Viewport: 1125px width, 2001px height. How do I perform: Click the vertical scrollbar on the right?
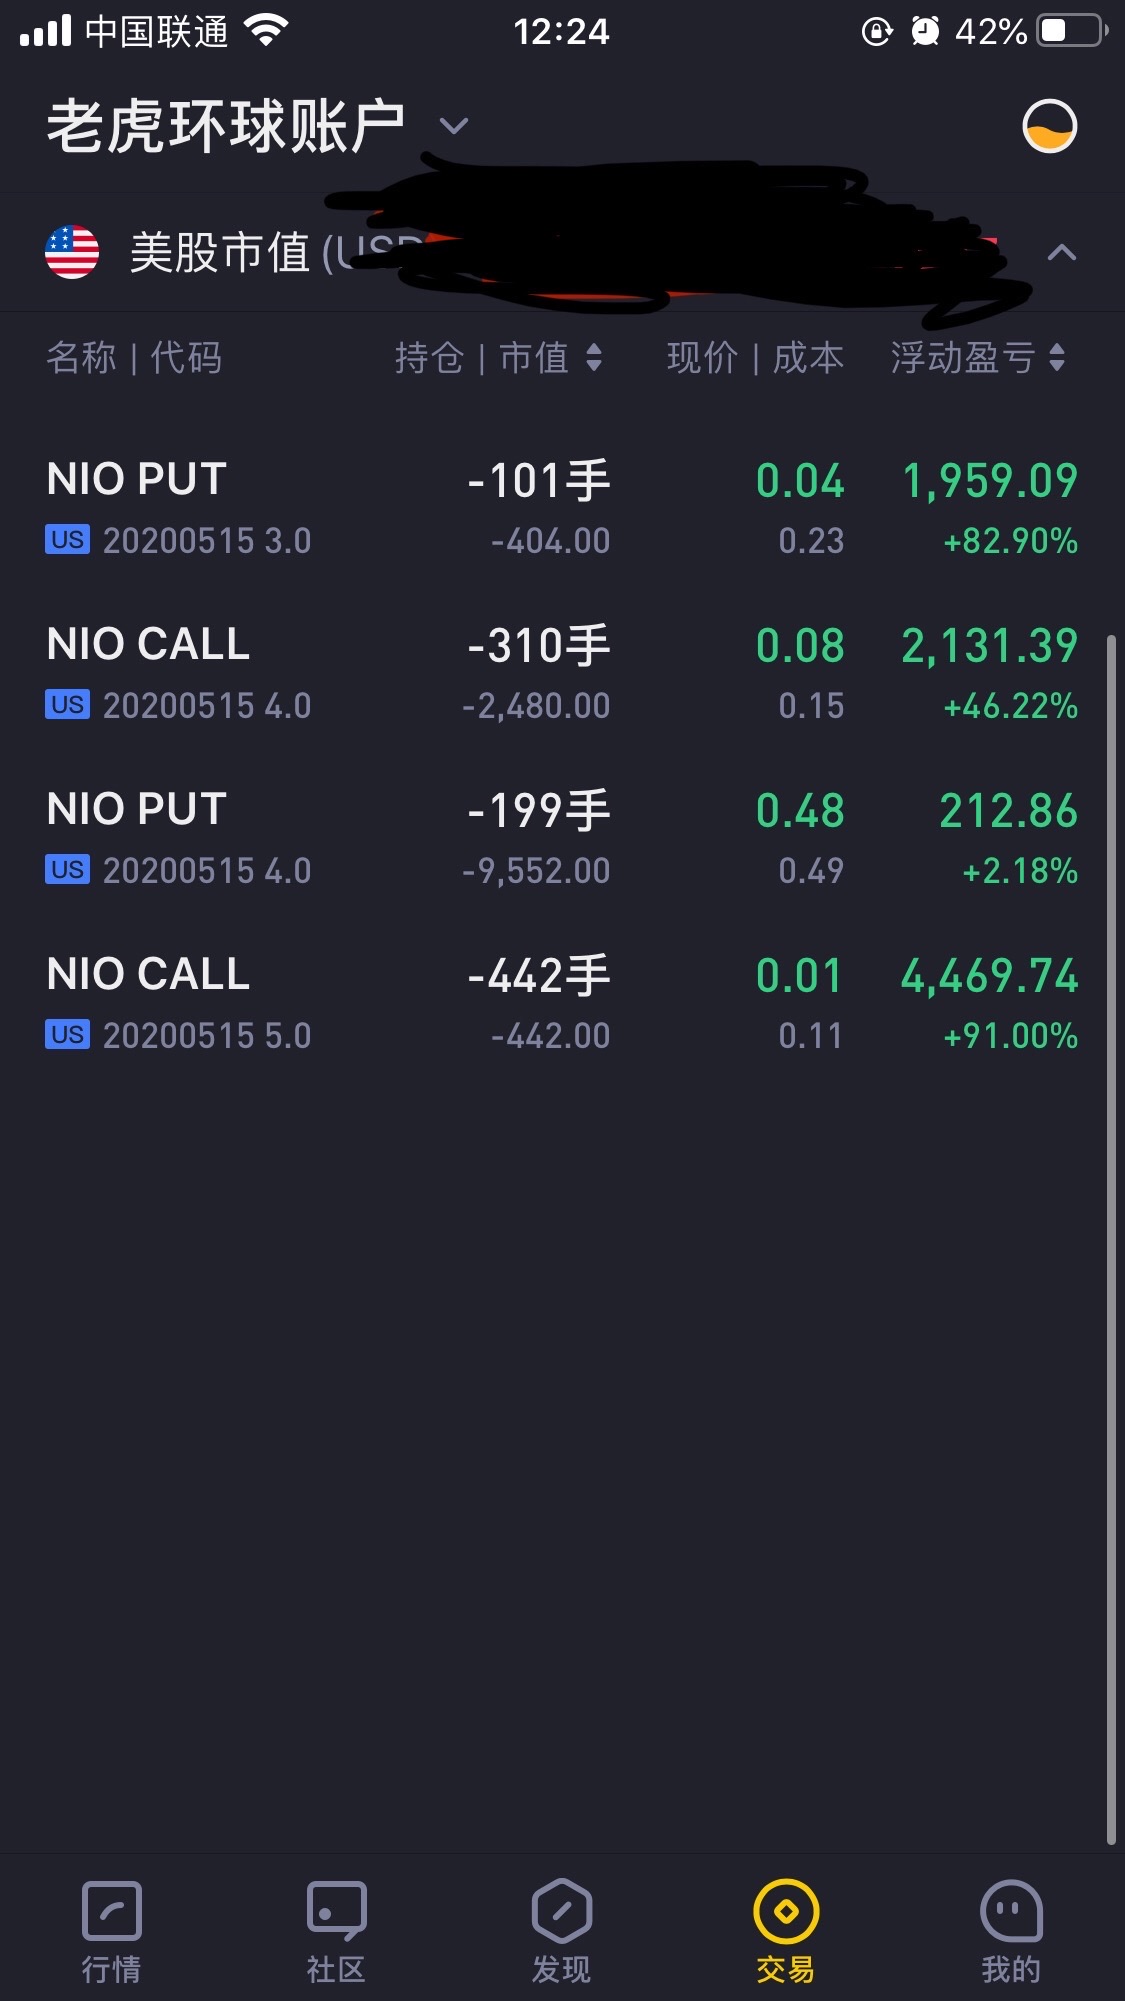point(1111,1238)
